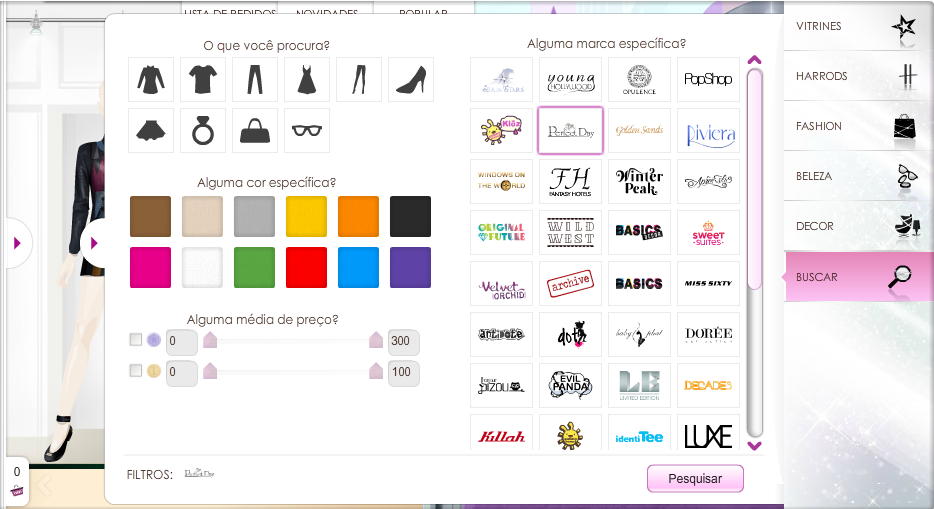Select the t-shirt category icon
Screen dimensions: 934x509
click(203, 80)
